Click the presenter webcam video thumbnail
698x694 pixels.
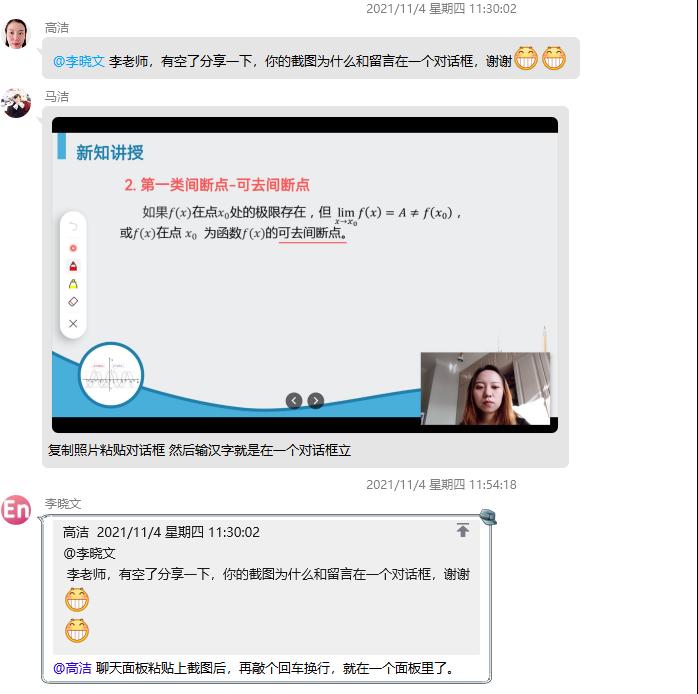point(485,388)
